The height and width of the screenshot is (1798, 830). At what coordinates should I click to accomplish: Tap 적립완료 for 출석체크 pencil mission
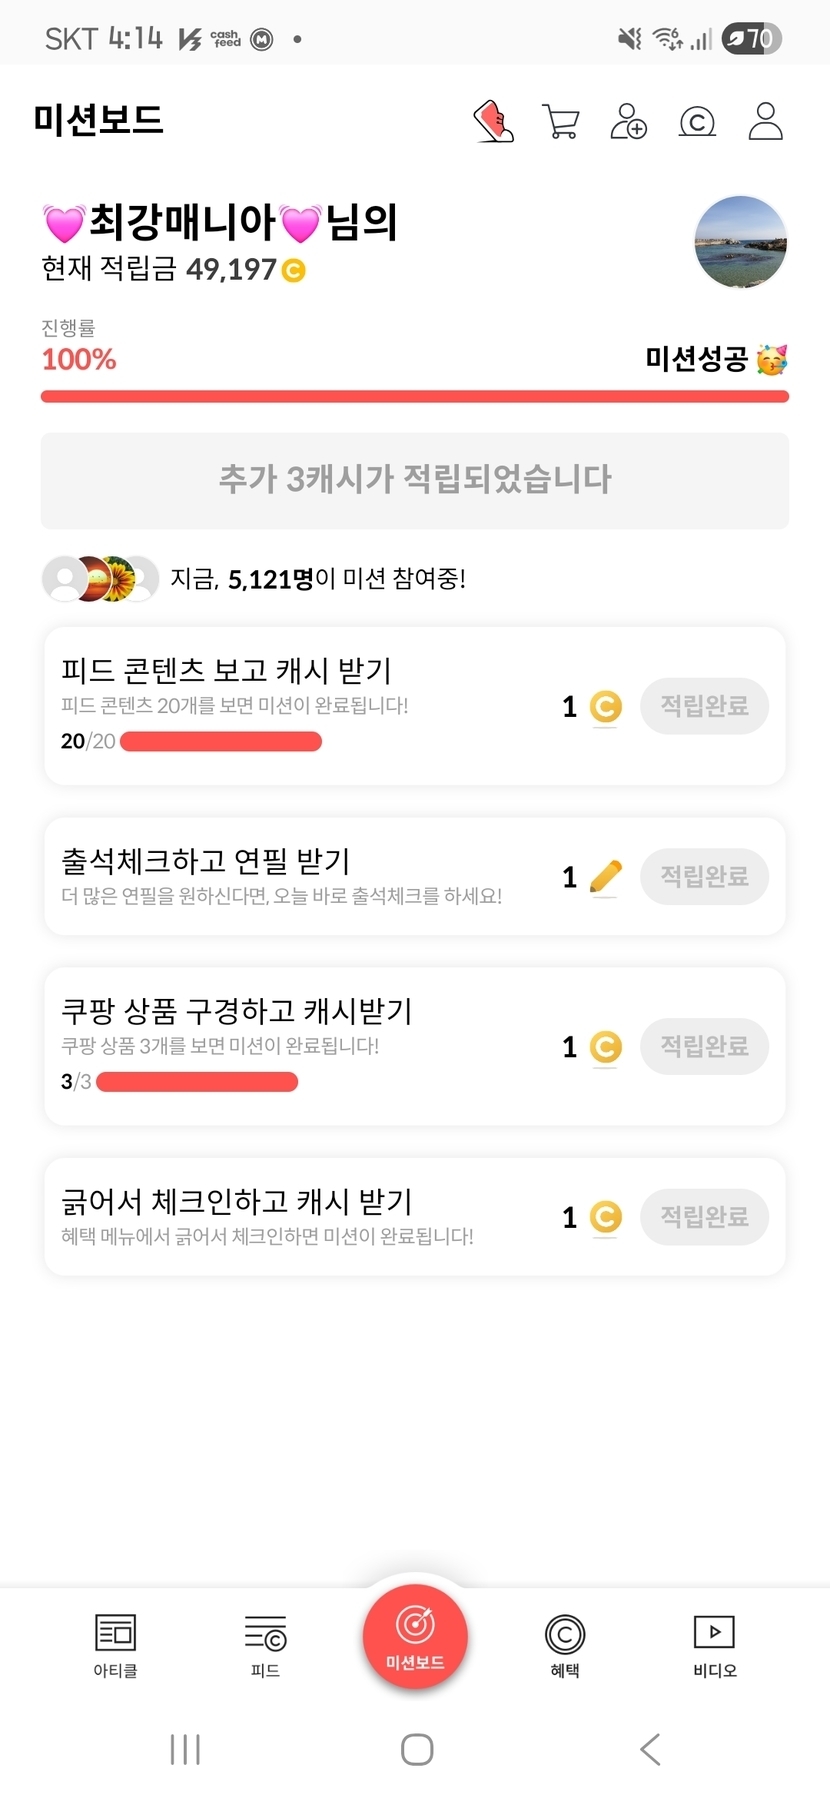coord(704,876)
